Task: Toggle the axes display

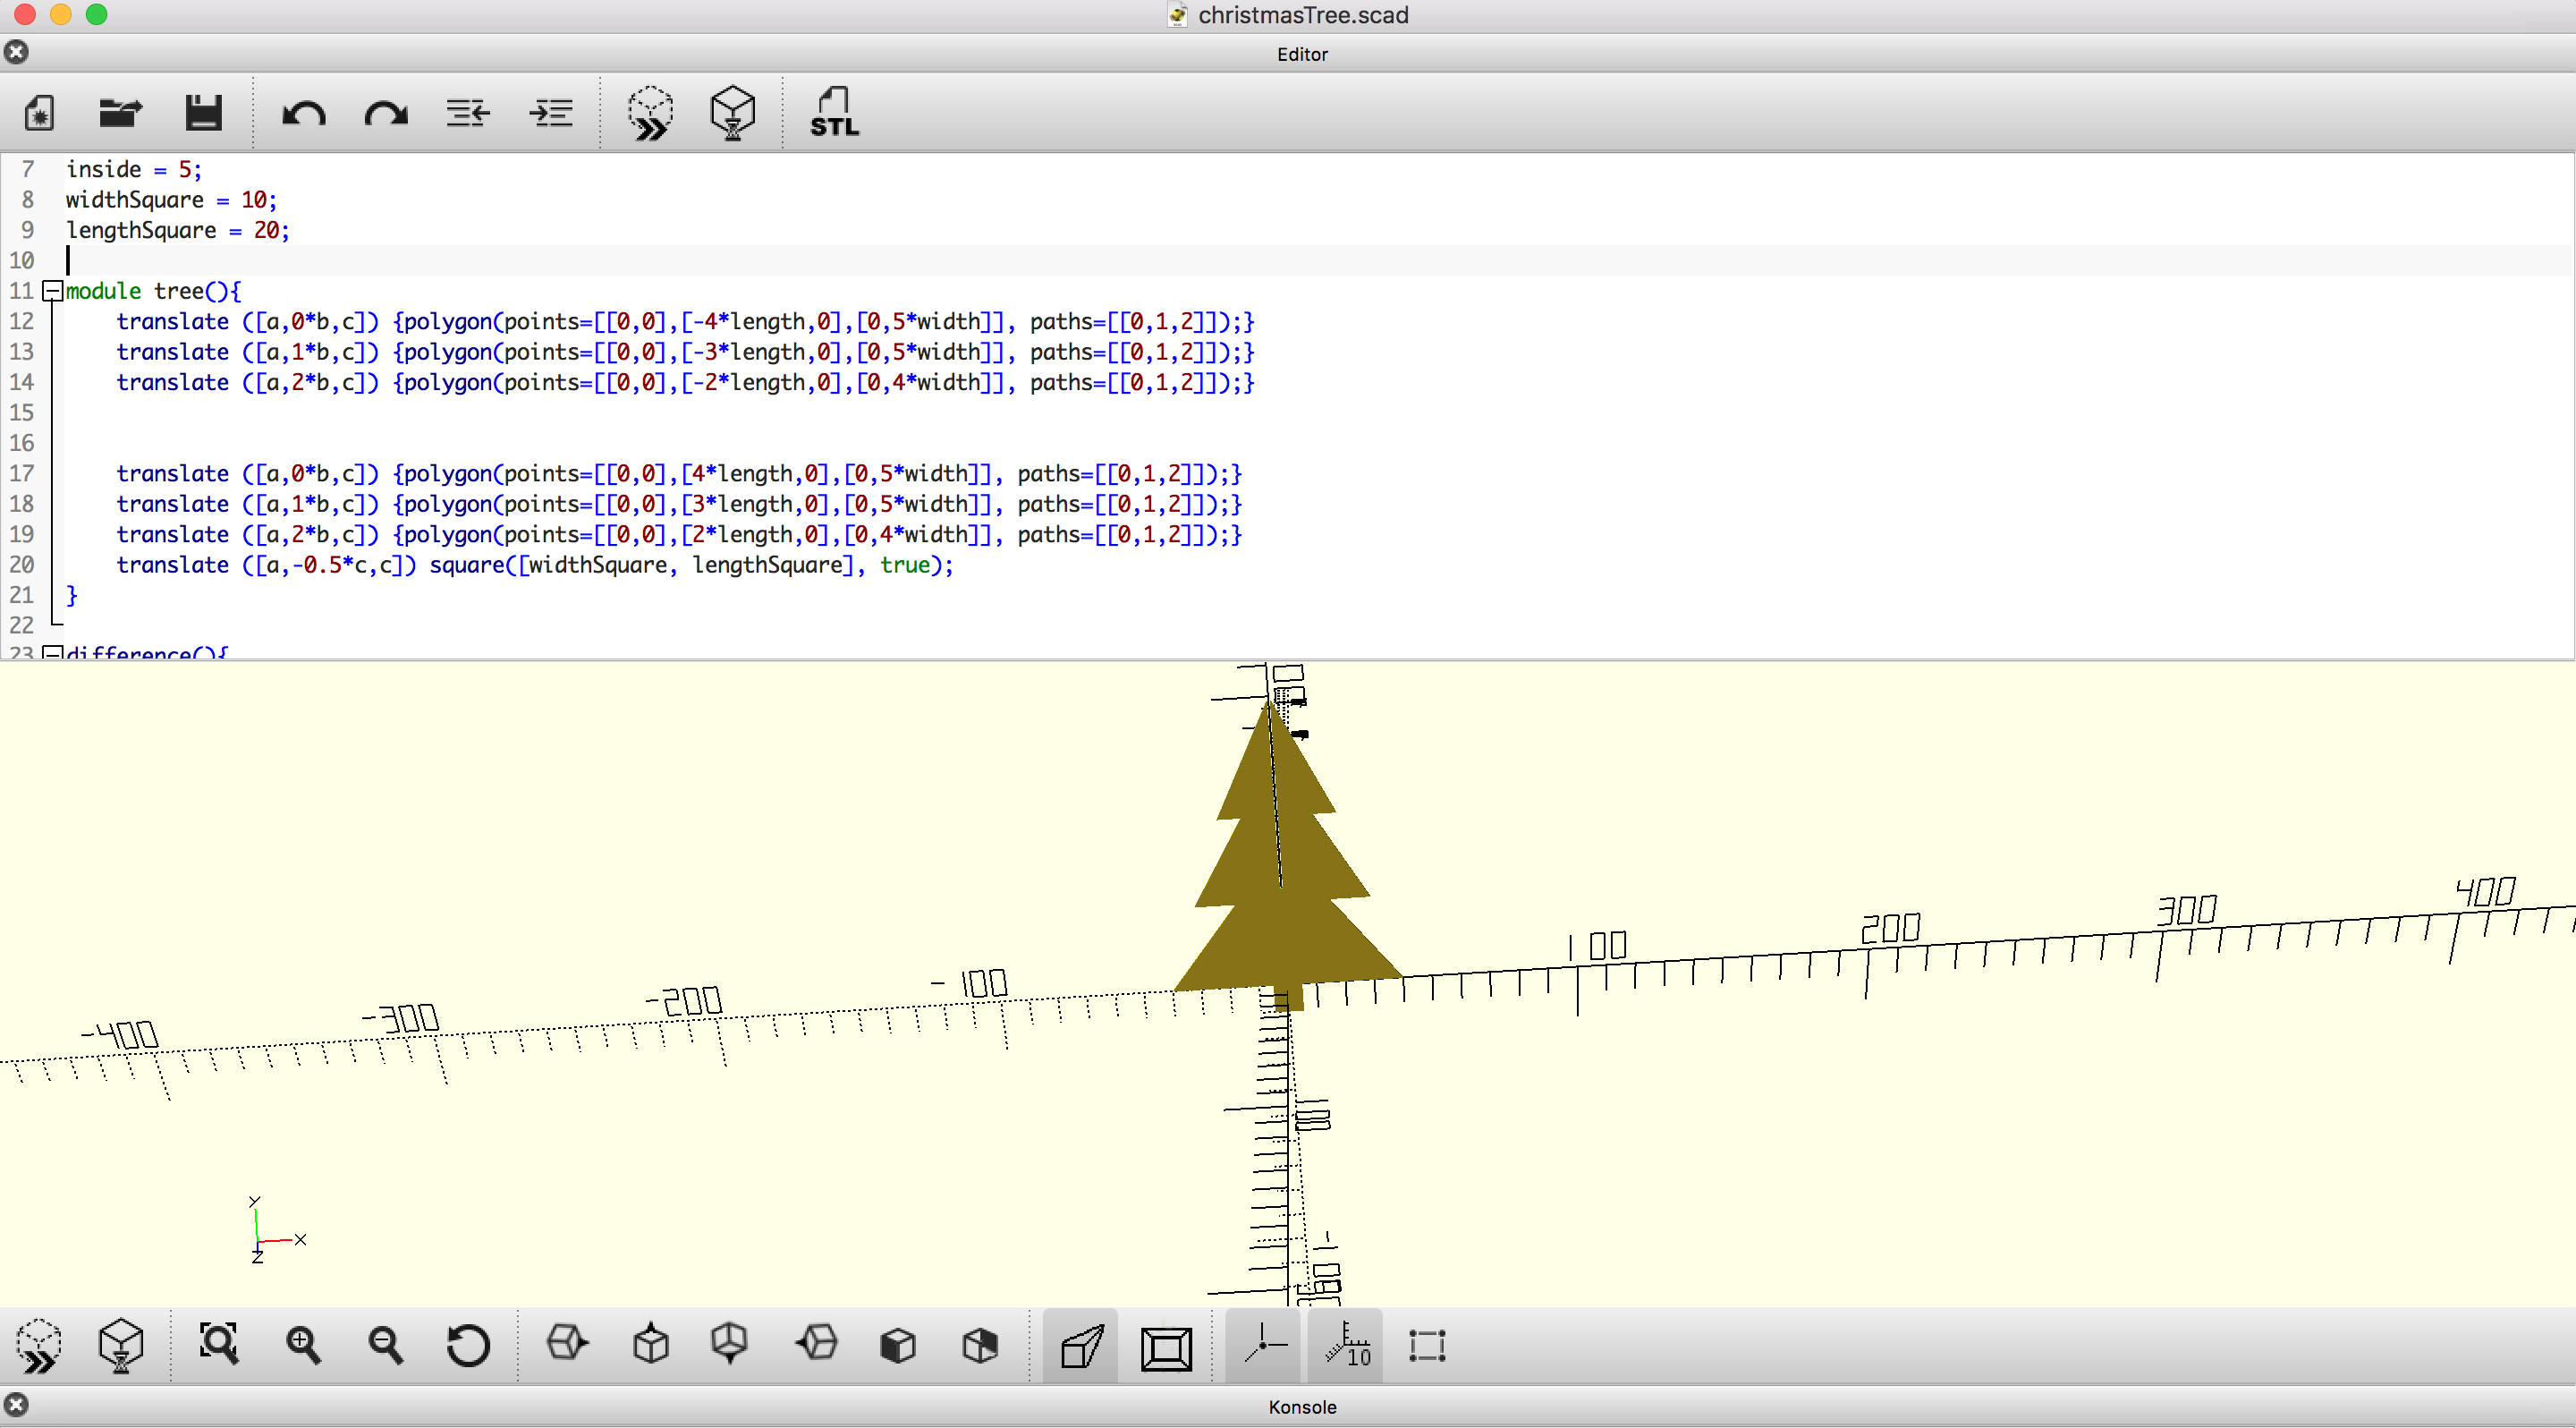Action: pyautogui.click(x=1264, y=1346)
